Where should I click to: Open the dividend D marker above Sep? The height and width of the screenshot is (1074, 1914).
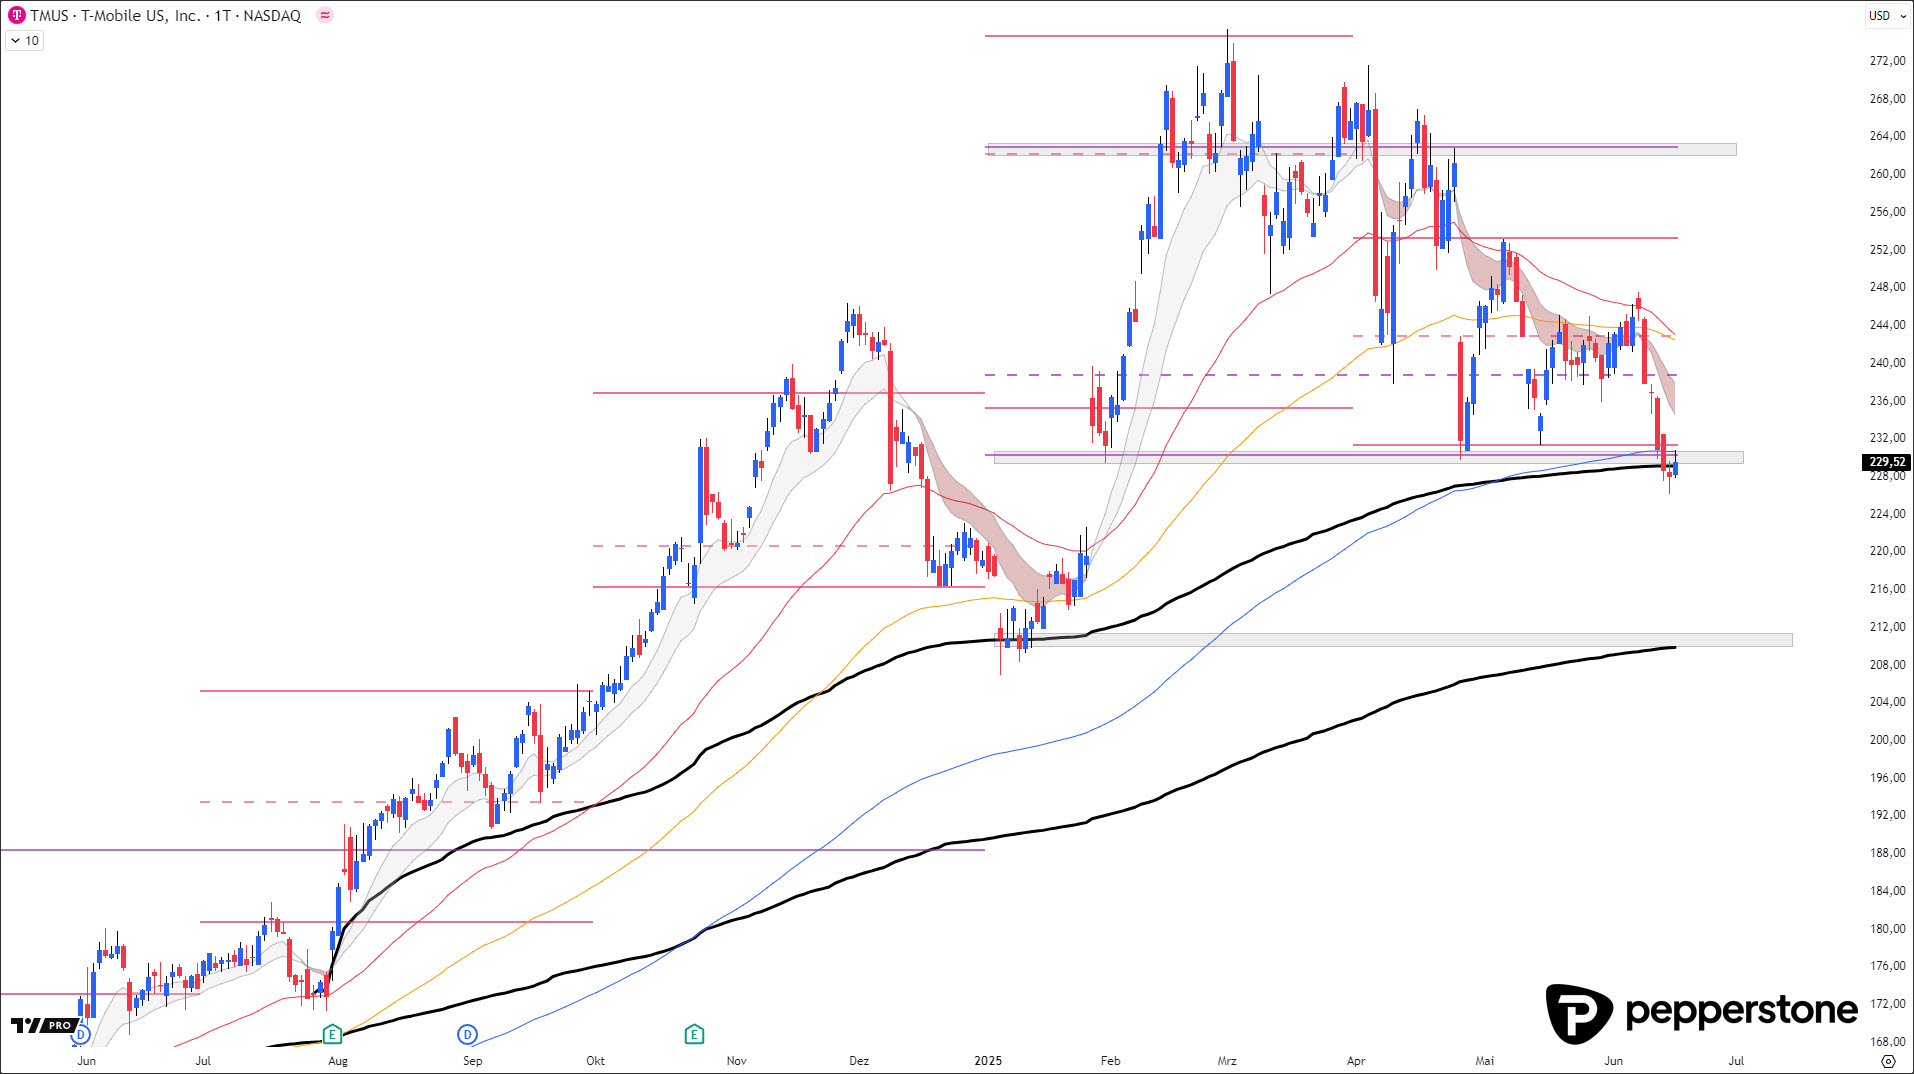[467, 1035]
